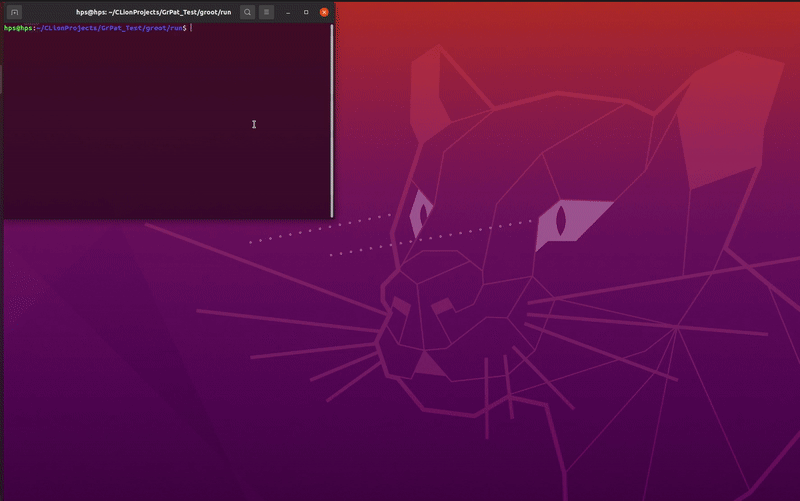Minimize the terminal window

288,12
